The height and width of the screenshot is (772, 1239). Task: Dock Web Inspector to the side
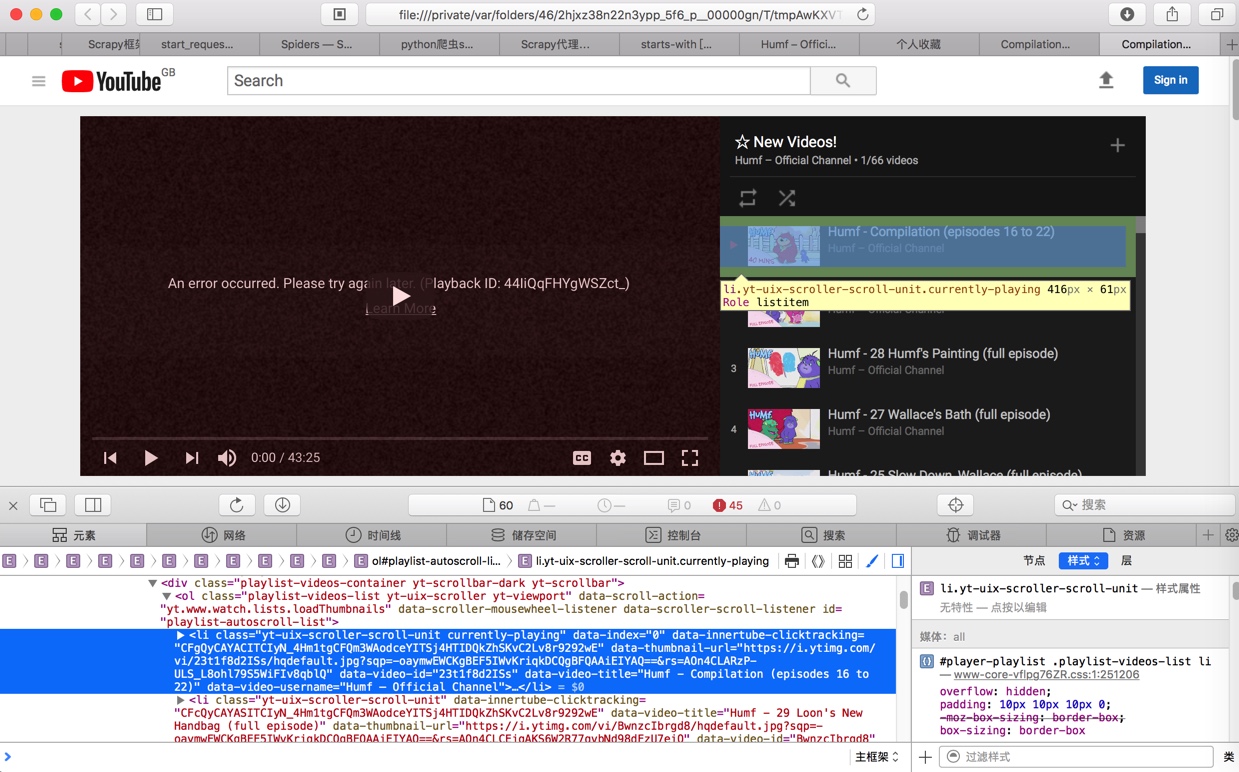[93, 505]
